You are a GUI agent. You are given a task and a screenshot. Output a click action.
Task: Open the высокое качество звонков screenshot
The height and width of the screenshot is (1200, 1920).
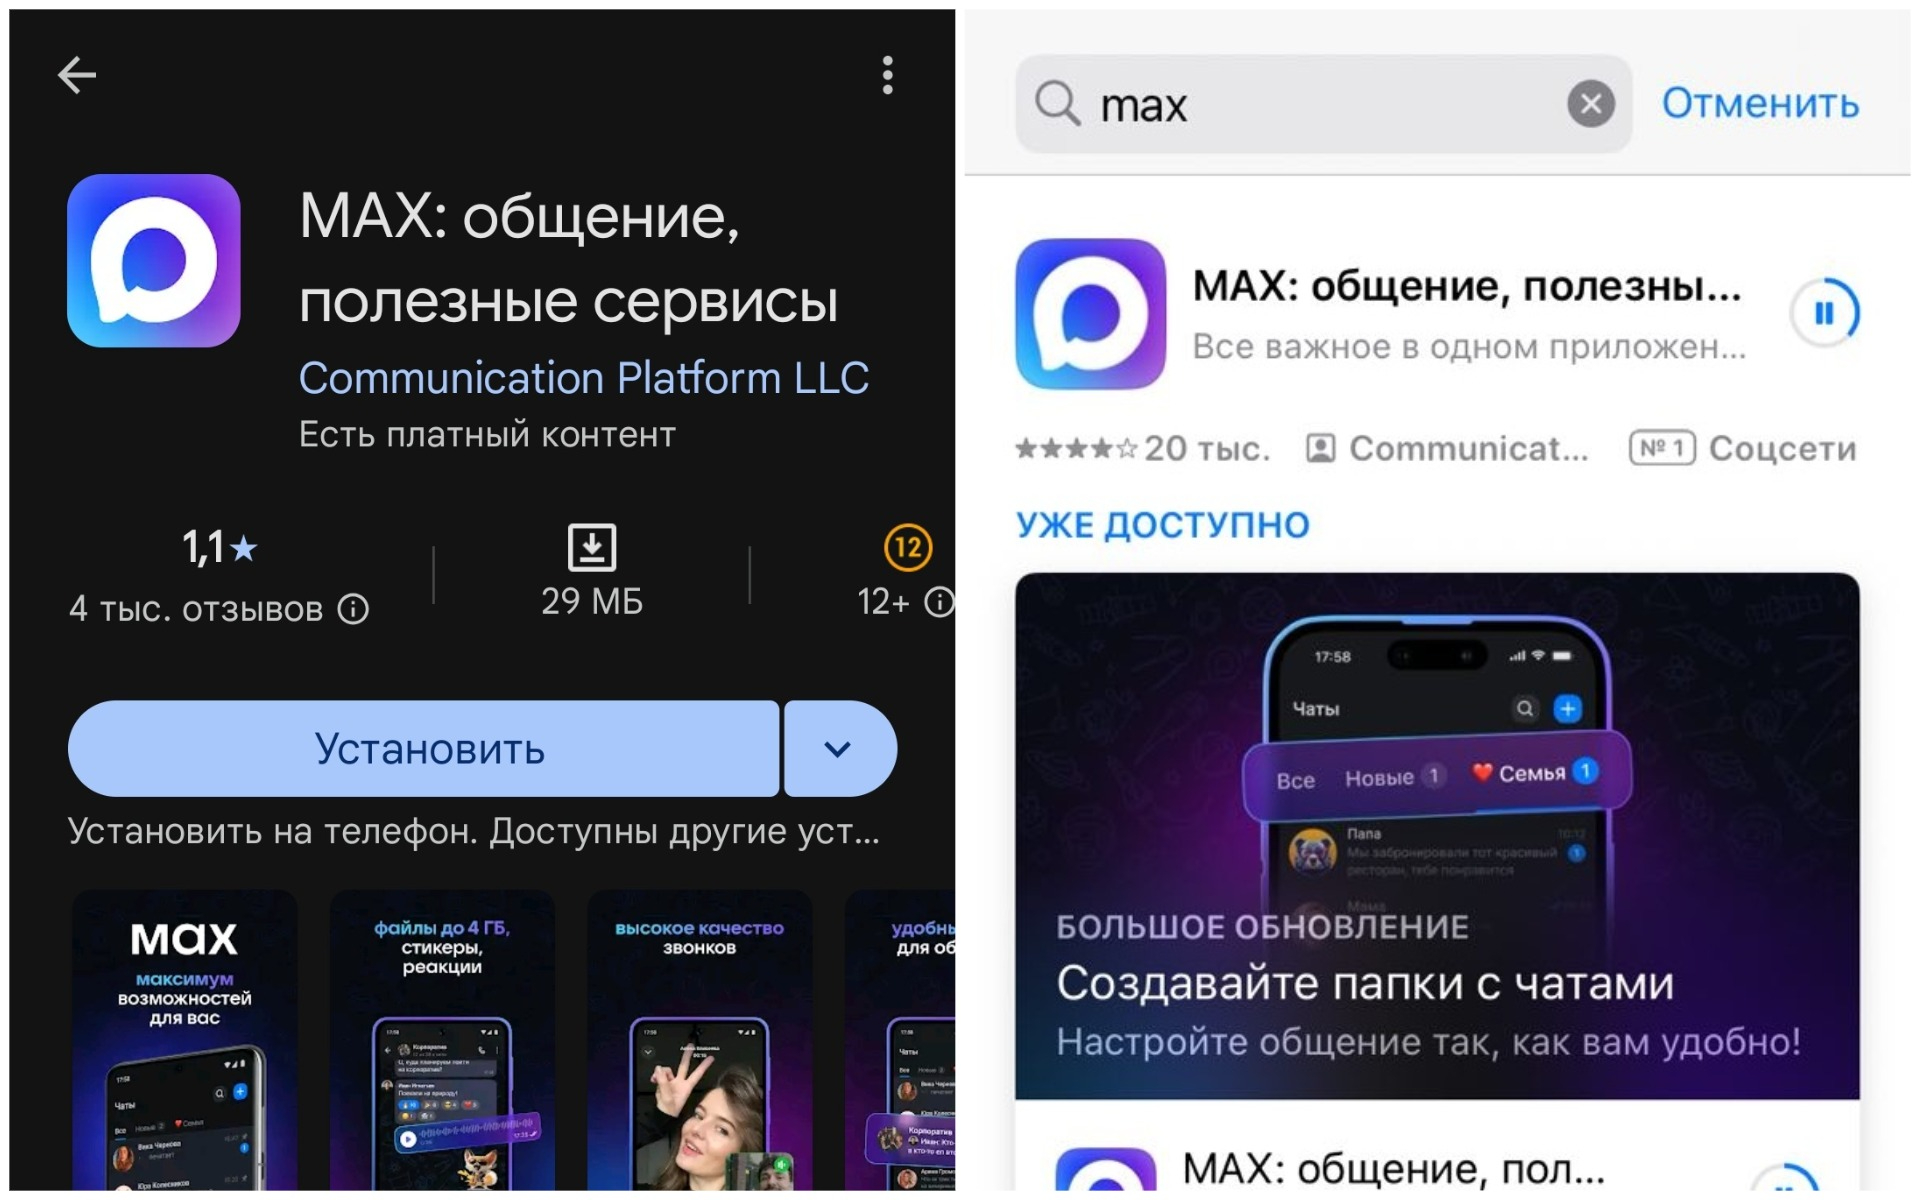click(700, 1040)
